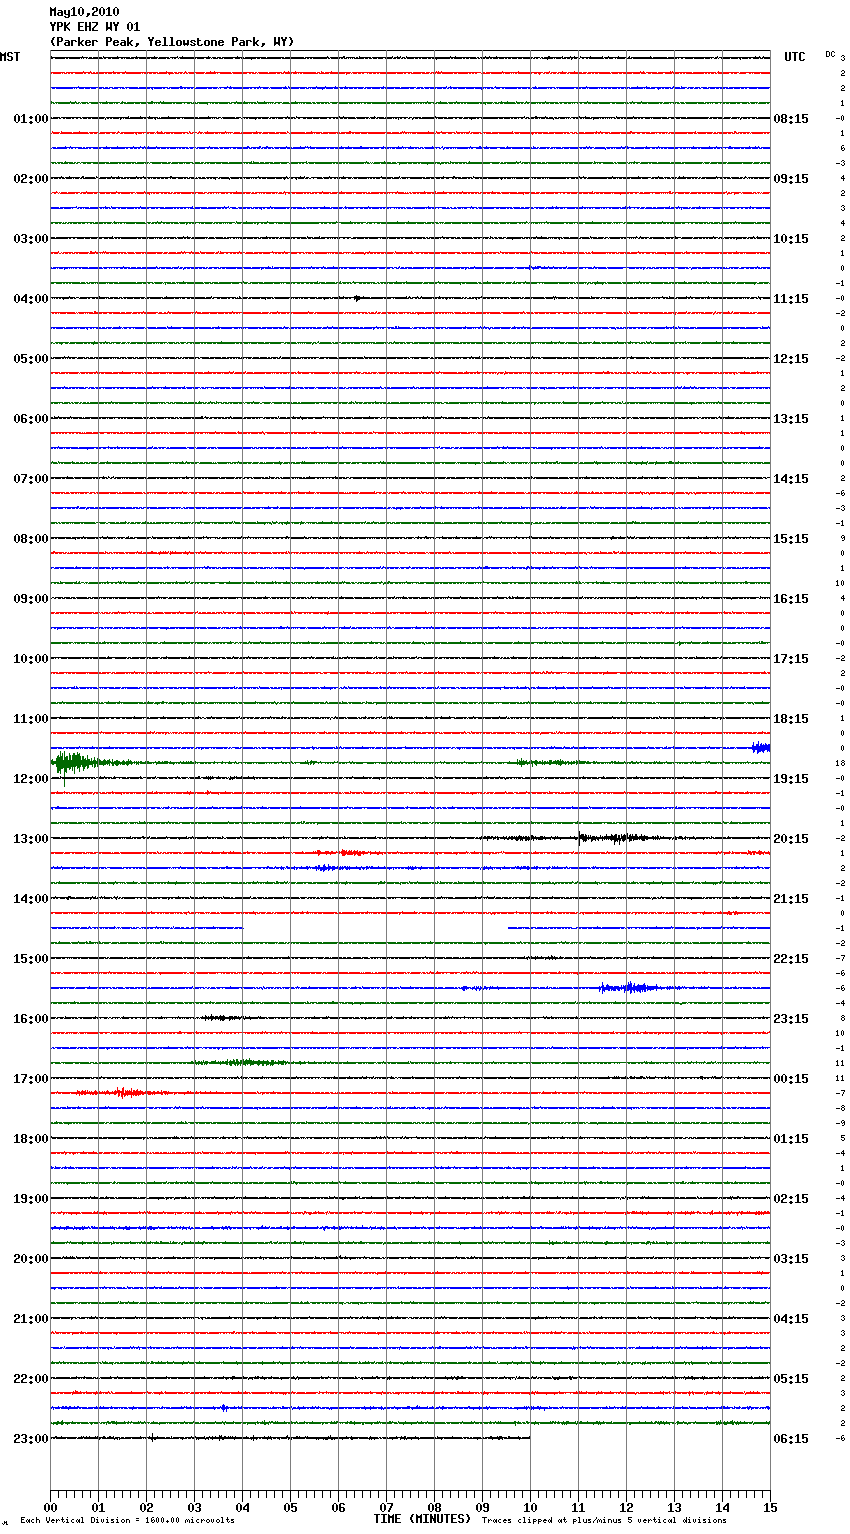Click the 07 minute axis tick label
This screenshot has height=1534, width=850.
coord(386,1508)
